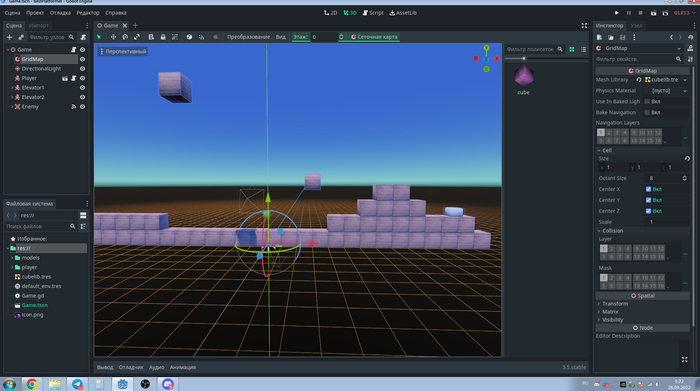Screen dimensions: 700x391
Task: Switch to 2D workspace
Action: pyautogui.click(x=331, y=13)
